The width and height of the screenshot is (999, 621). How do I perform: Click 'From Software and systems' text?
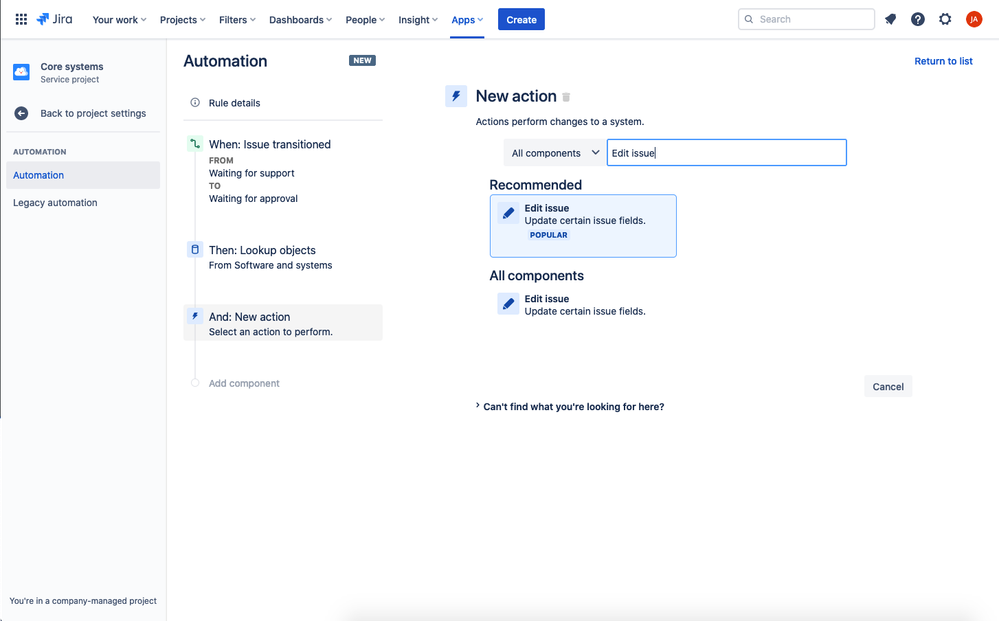coord(270,265)
